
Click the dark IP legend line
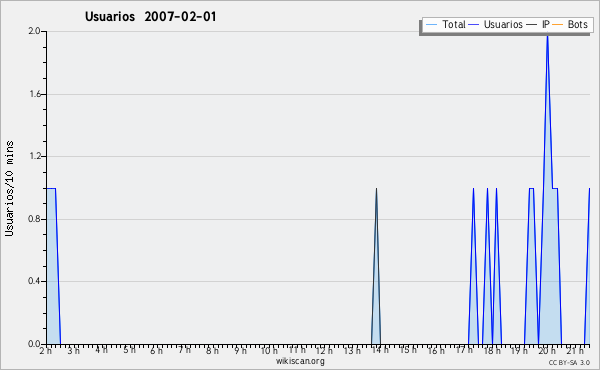[532, 25]
